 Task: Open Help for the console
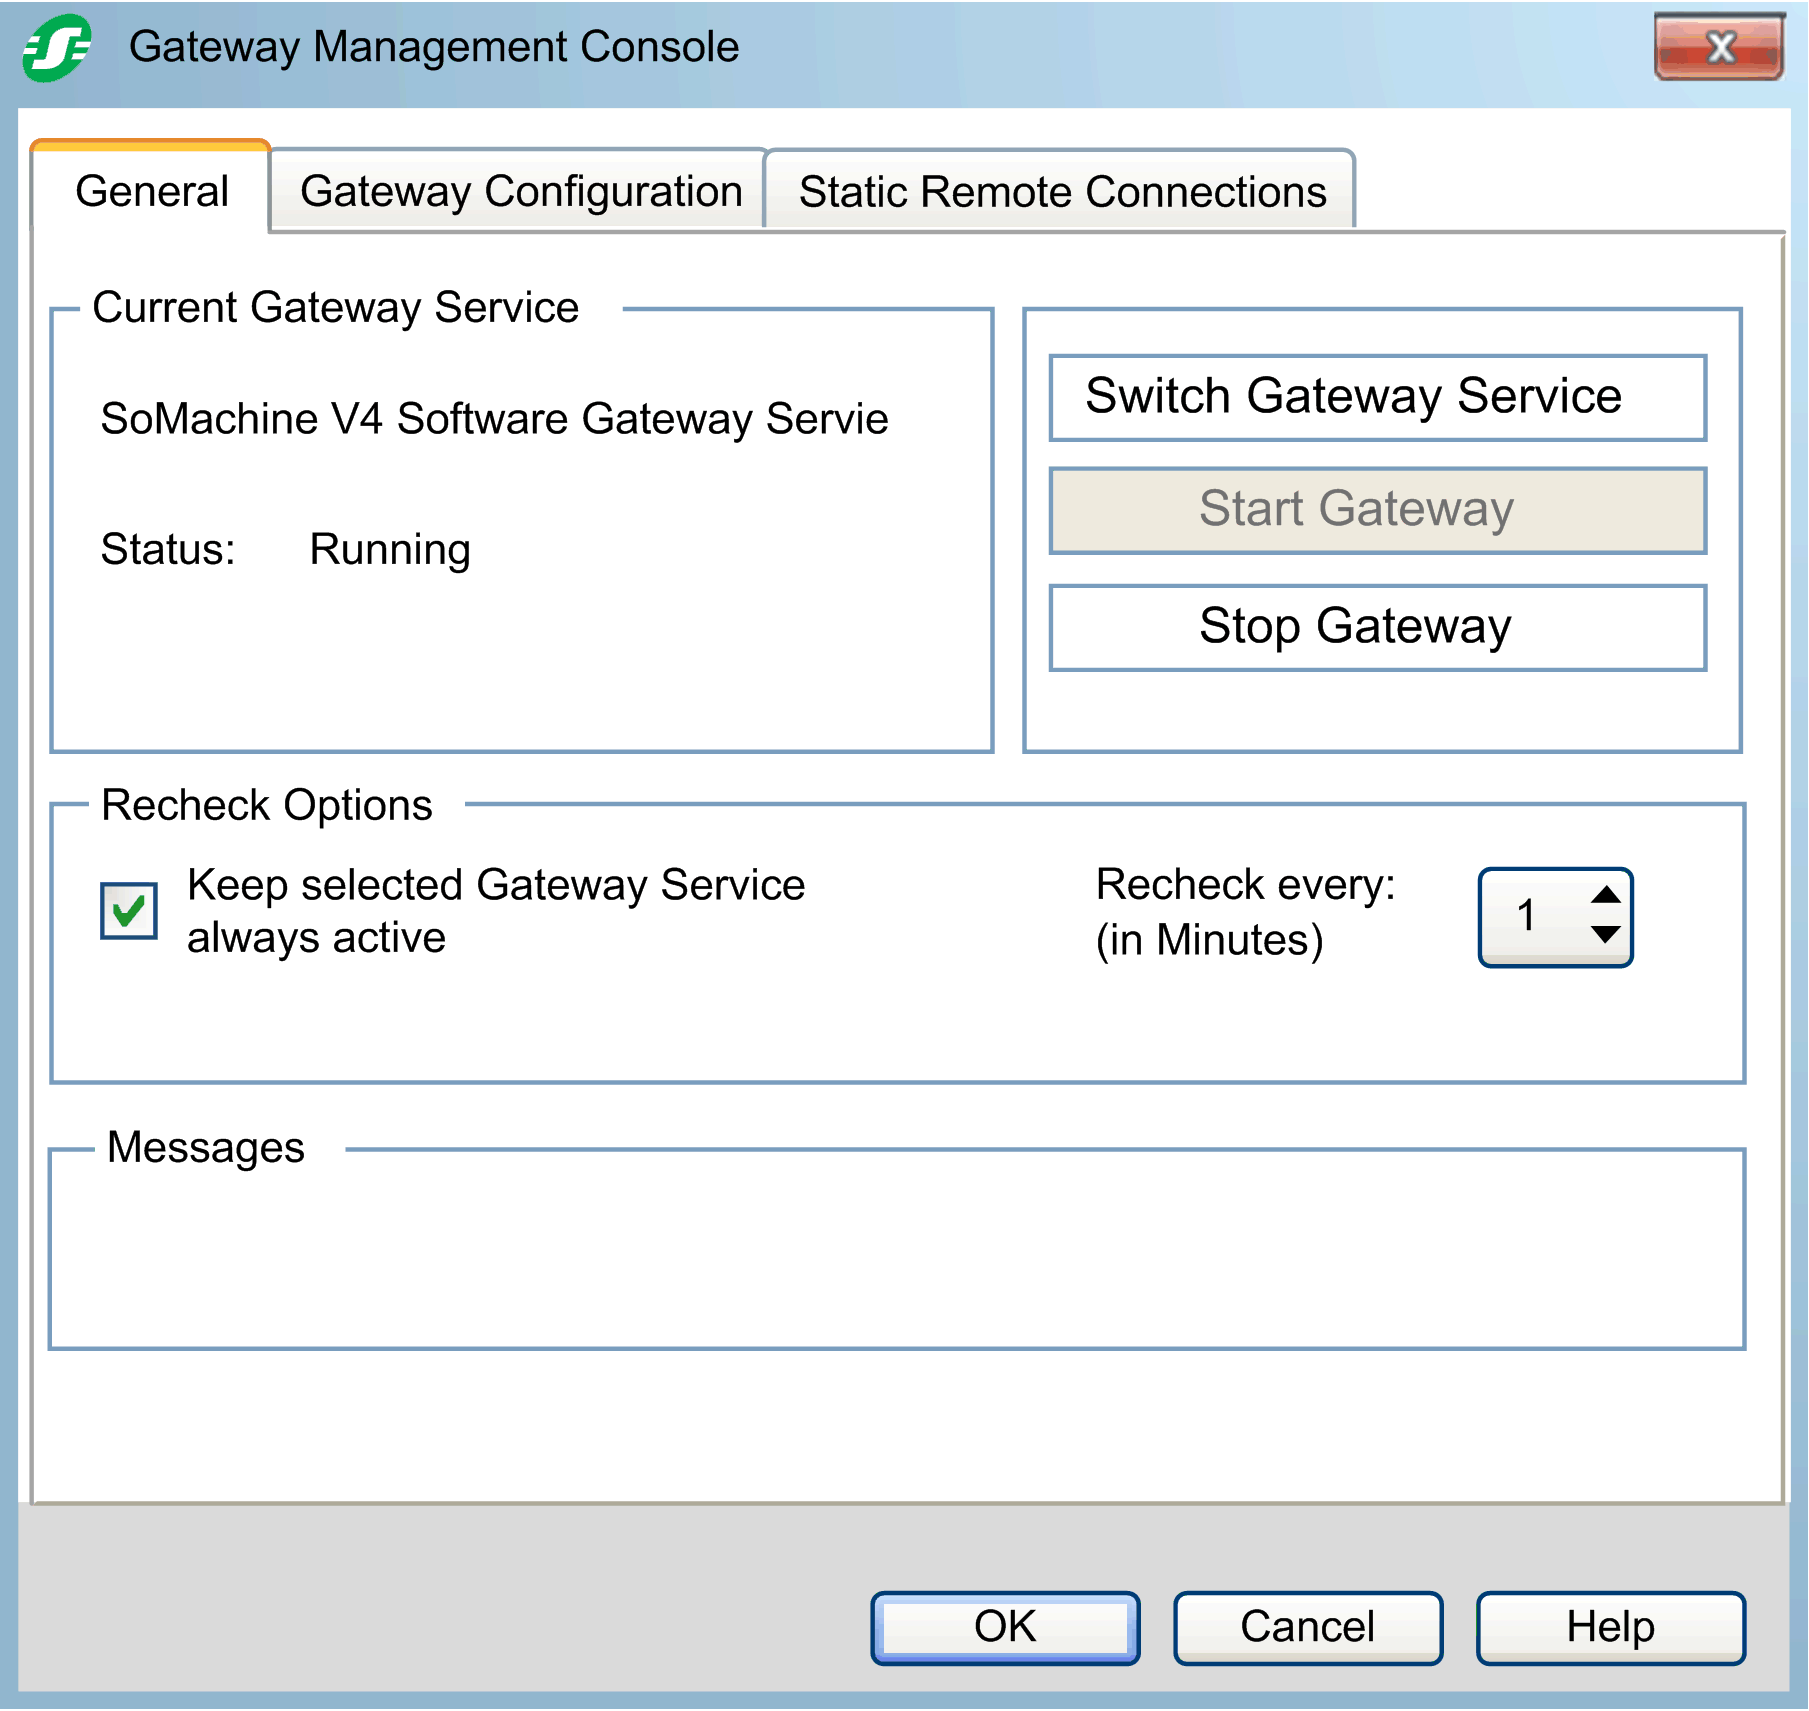tap(1610, 1627)
